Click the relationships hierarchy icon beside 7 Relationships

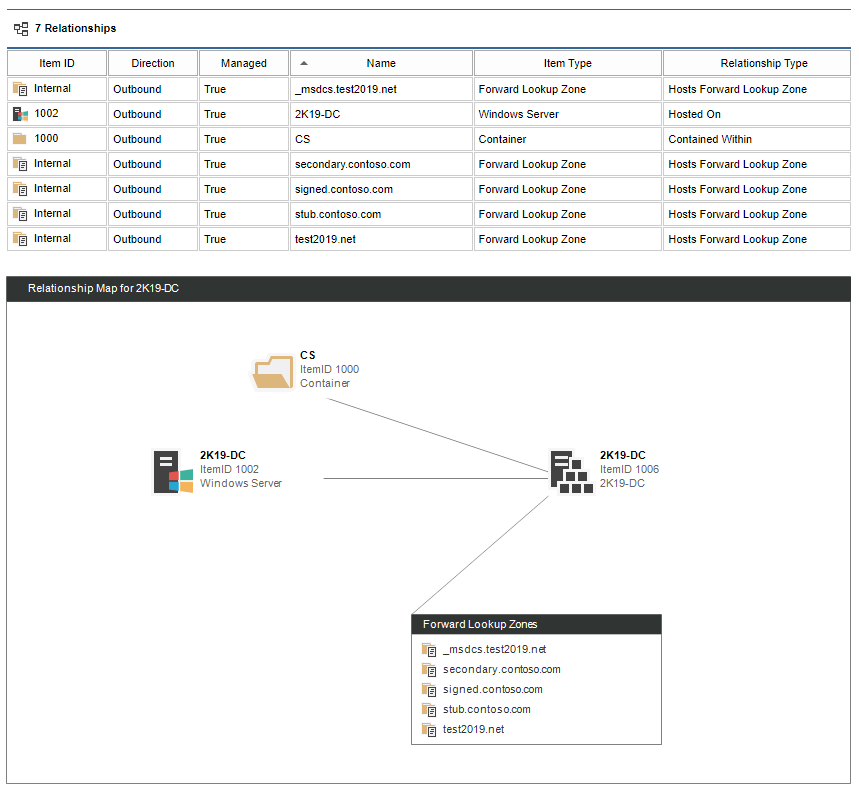coord(21,28)
